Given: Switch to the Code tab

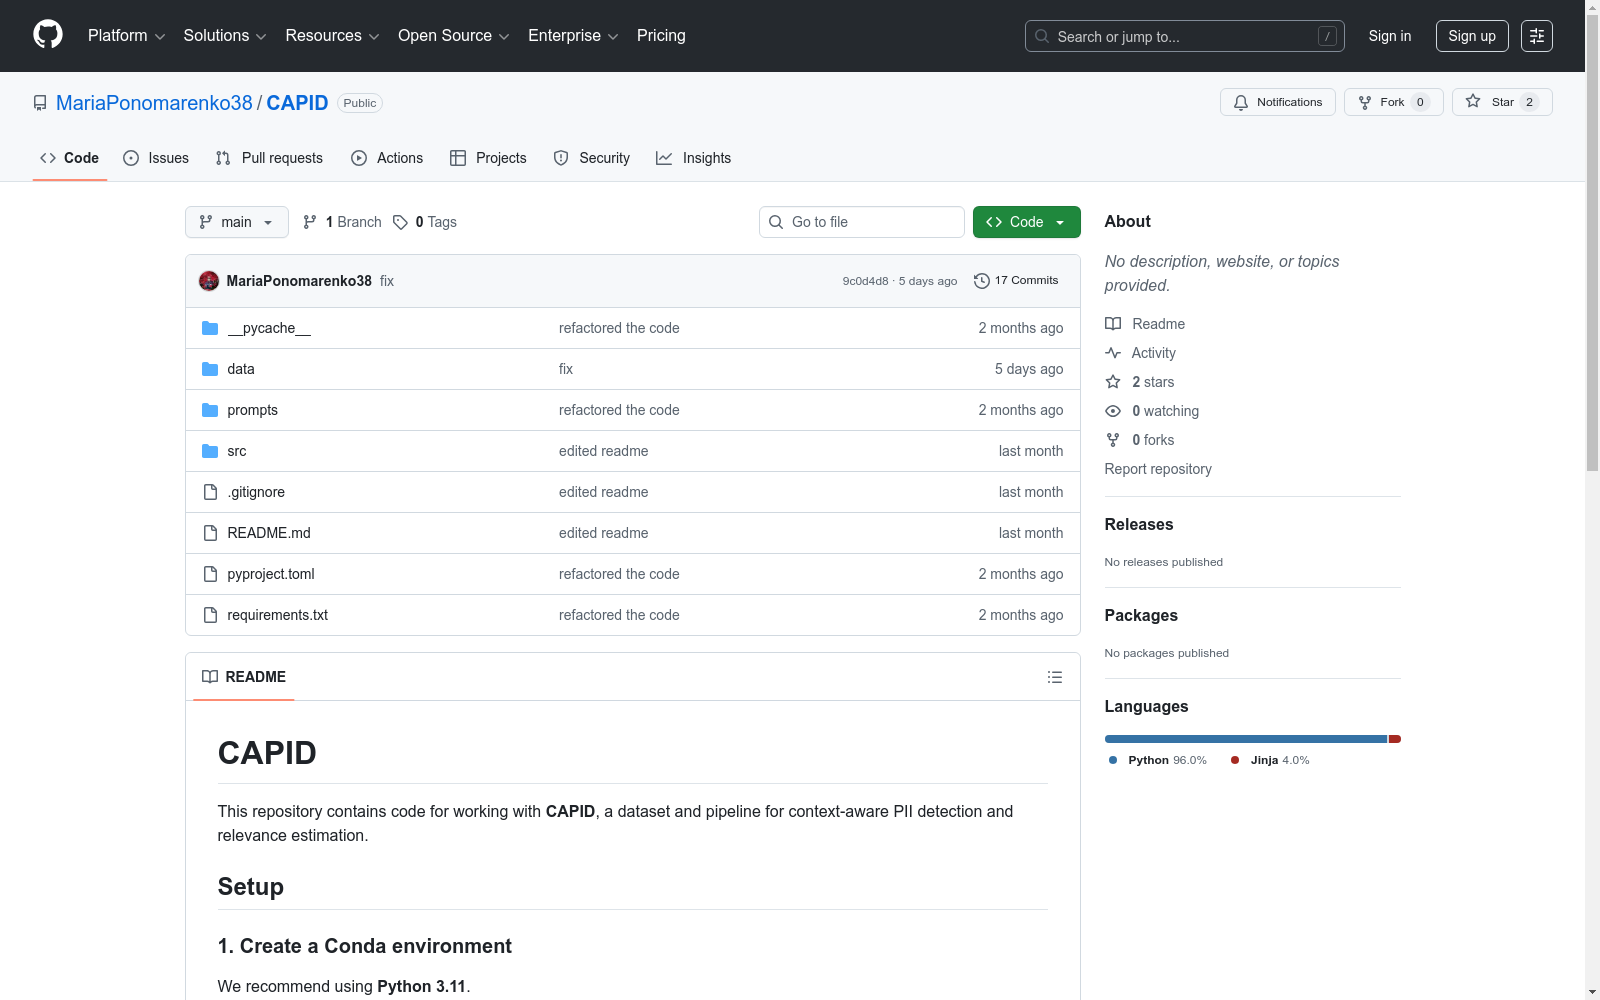Looking at the screenshot, I should pyautogui.click(x=70, y=158).
